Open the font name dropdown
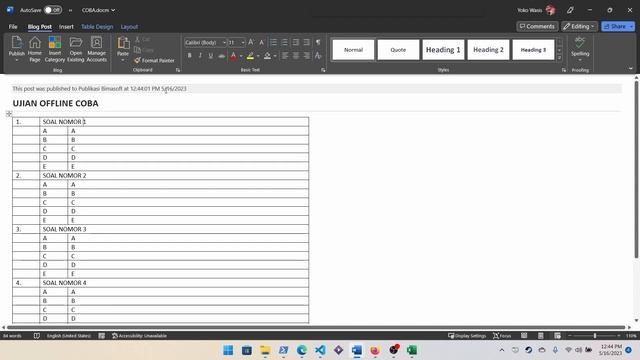The height and width of the screenshot is (360, 640). click(x=224, y=42)
